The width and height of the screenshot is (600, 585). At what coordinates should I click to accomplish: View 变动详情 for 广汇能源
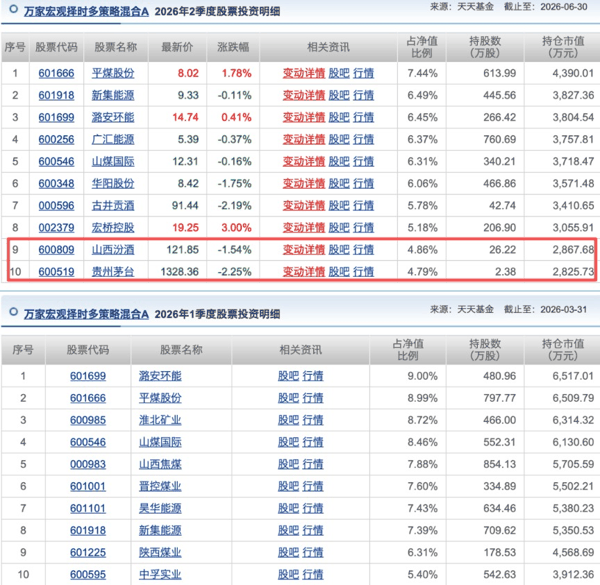(x=304, y=140)
